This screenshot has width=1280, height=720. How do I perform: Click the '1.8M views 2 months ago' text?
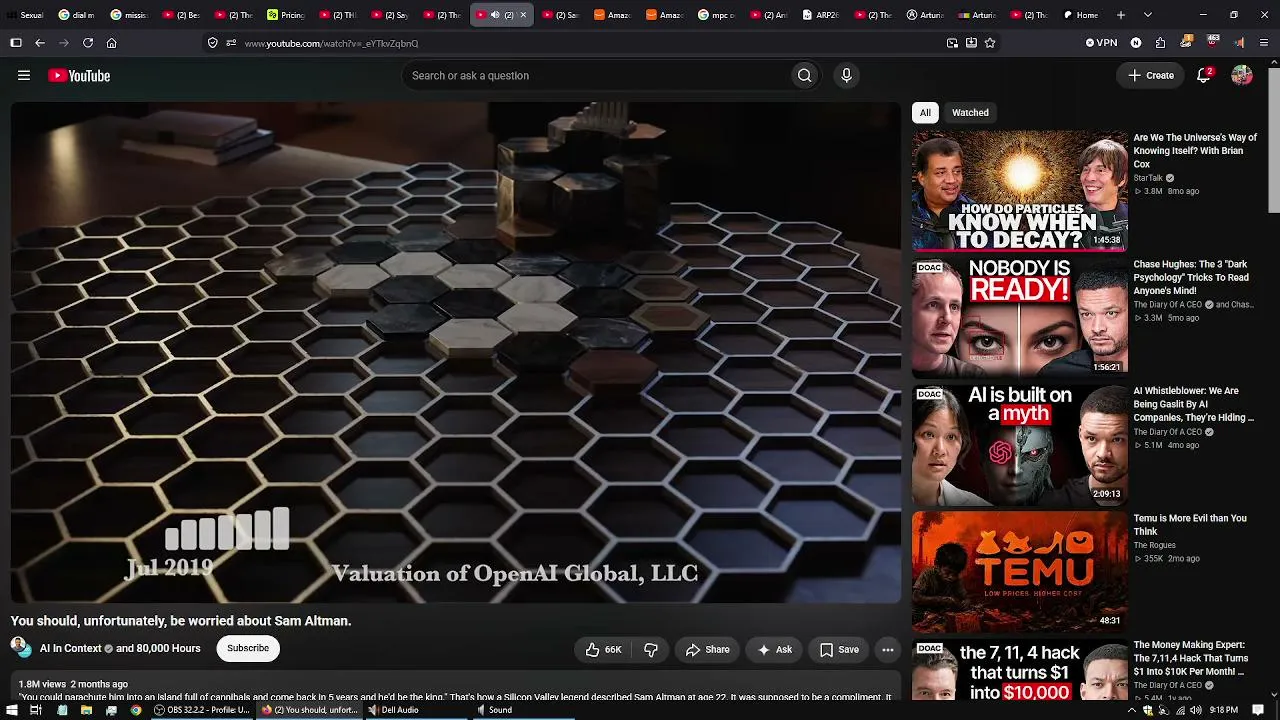73,684
